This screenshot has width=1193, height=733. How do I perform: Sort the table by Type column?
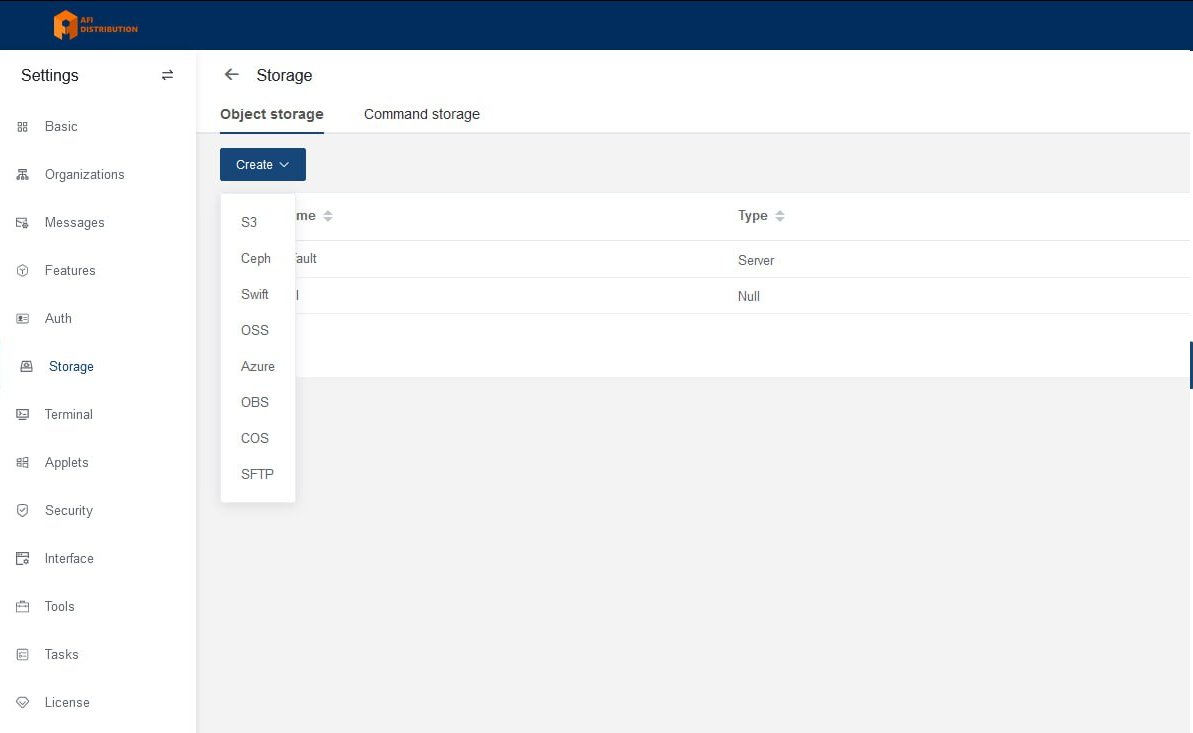tap(780, 216)
